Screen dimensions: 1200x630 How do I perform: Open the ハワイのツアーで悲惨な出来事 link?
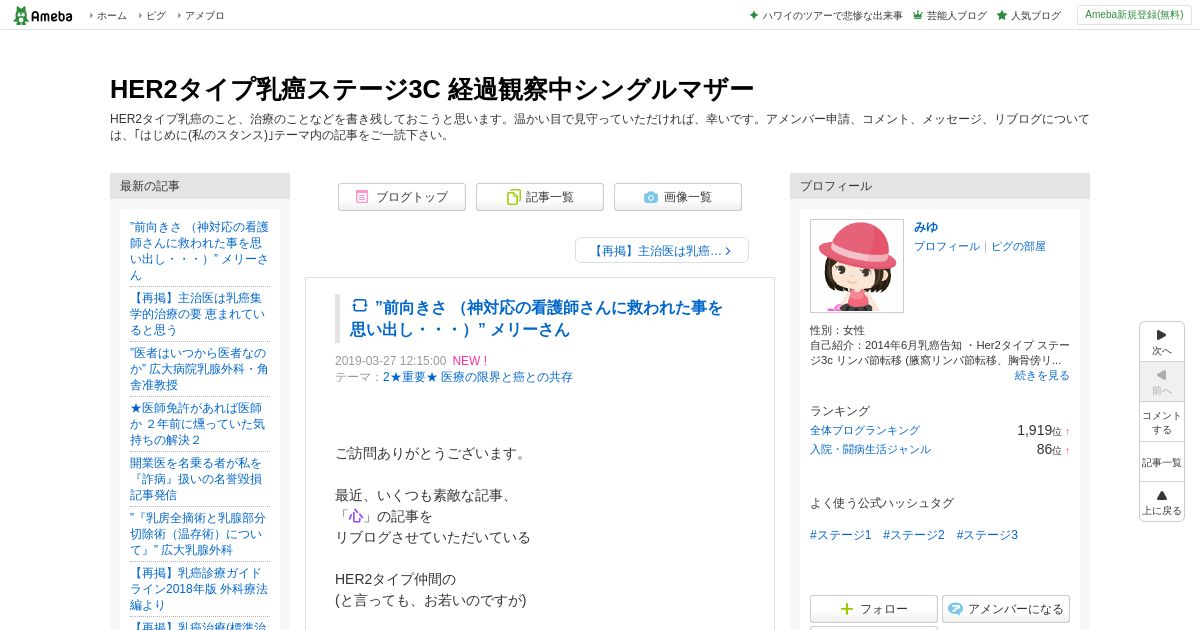(x=826, y=15)
